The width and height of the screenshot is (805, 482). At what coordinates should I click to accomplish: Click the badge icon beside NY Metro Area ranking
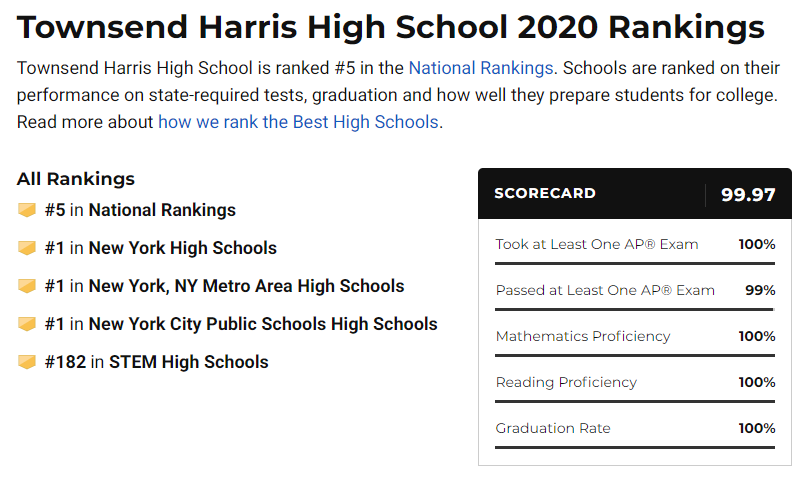[27, 286]
